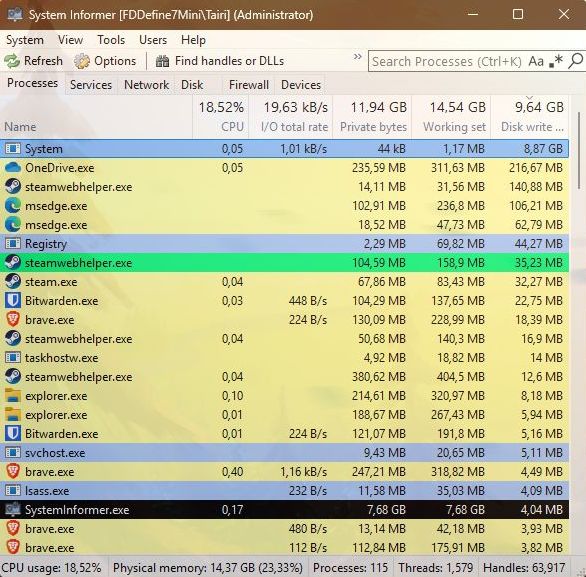Viewport: 586px width, 577px height.
Task: Click icon of green highlighted steamwebhelper.exe
Action: coord(13,262)
